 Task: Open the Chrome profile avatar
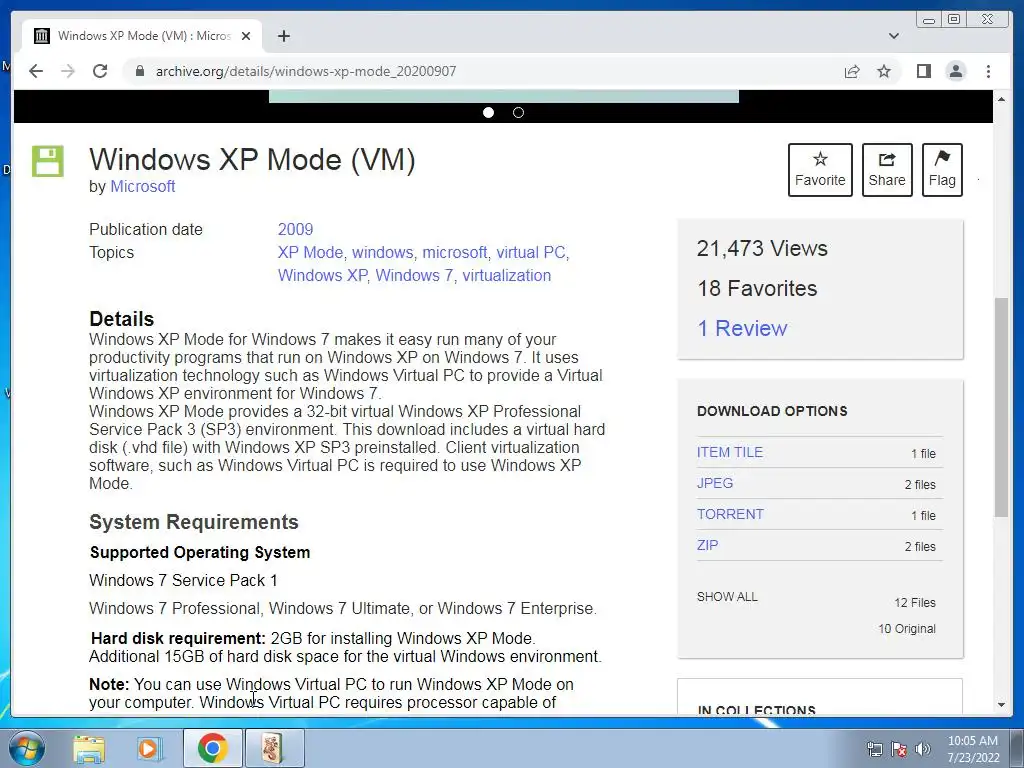click(x=955, y=71)
